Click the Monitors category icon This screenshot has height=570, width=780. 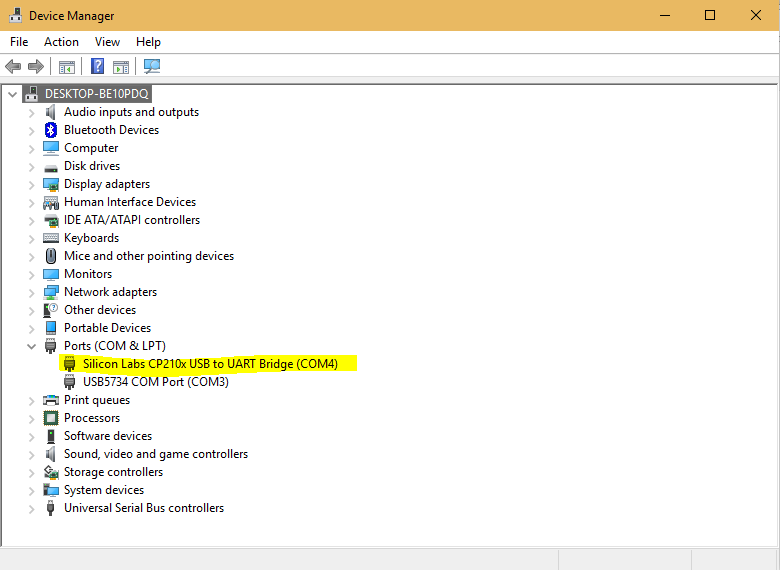click(x=51, y=274)
